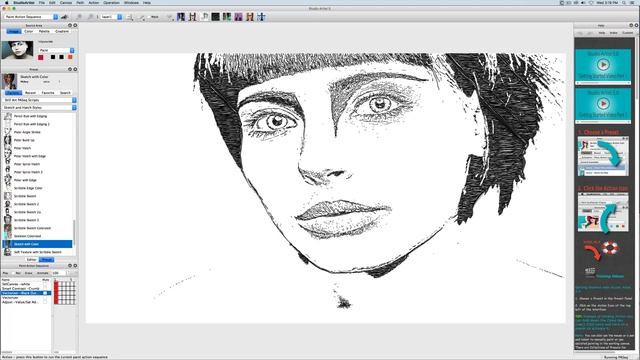Mute the Smart Contrast action step
The width and height of the screenshot is (640, 360).
[x=45, y=289]
